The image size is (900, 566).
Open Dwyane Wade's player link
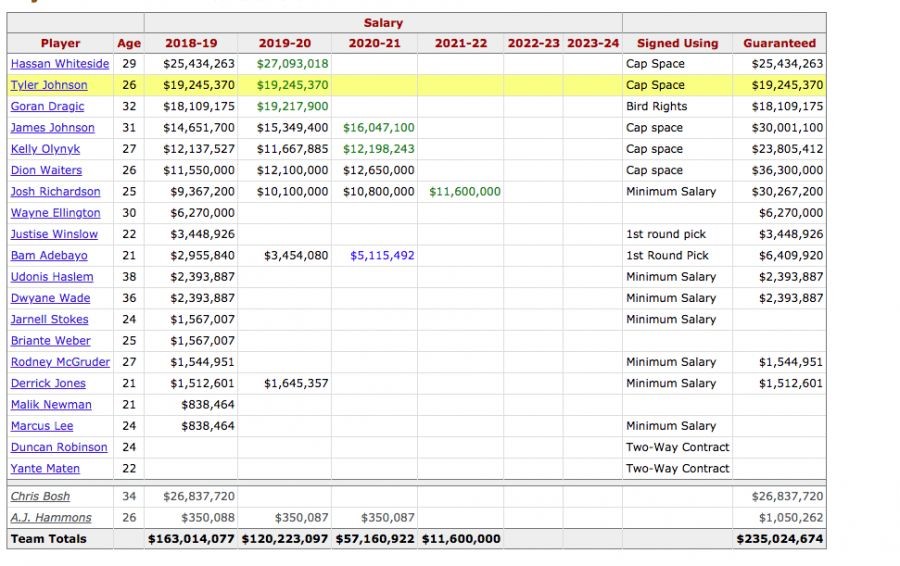click(x=50, y=298)
